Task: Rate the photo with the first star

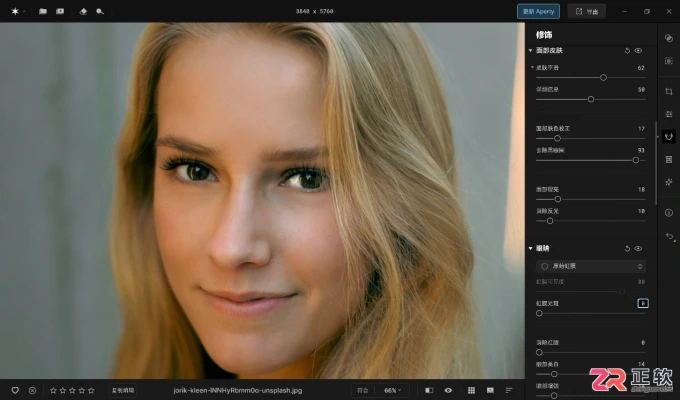Action: click(53, 390)
